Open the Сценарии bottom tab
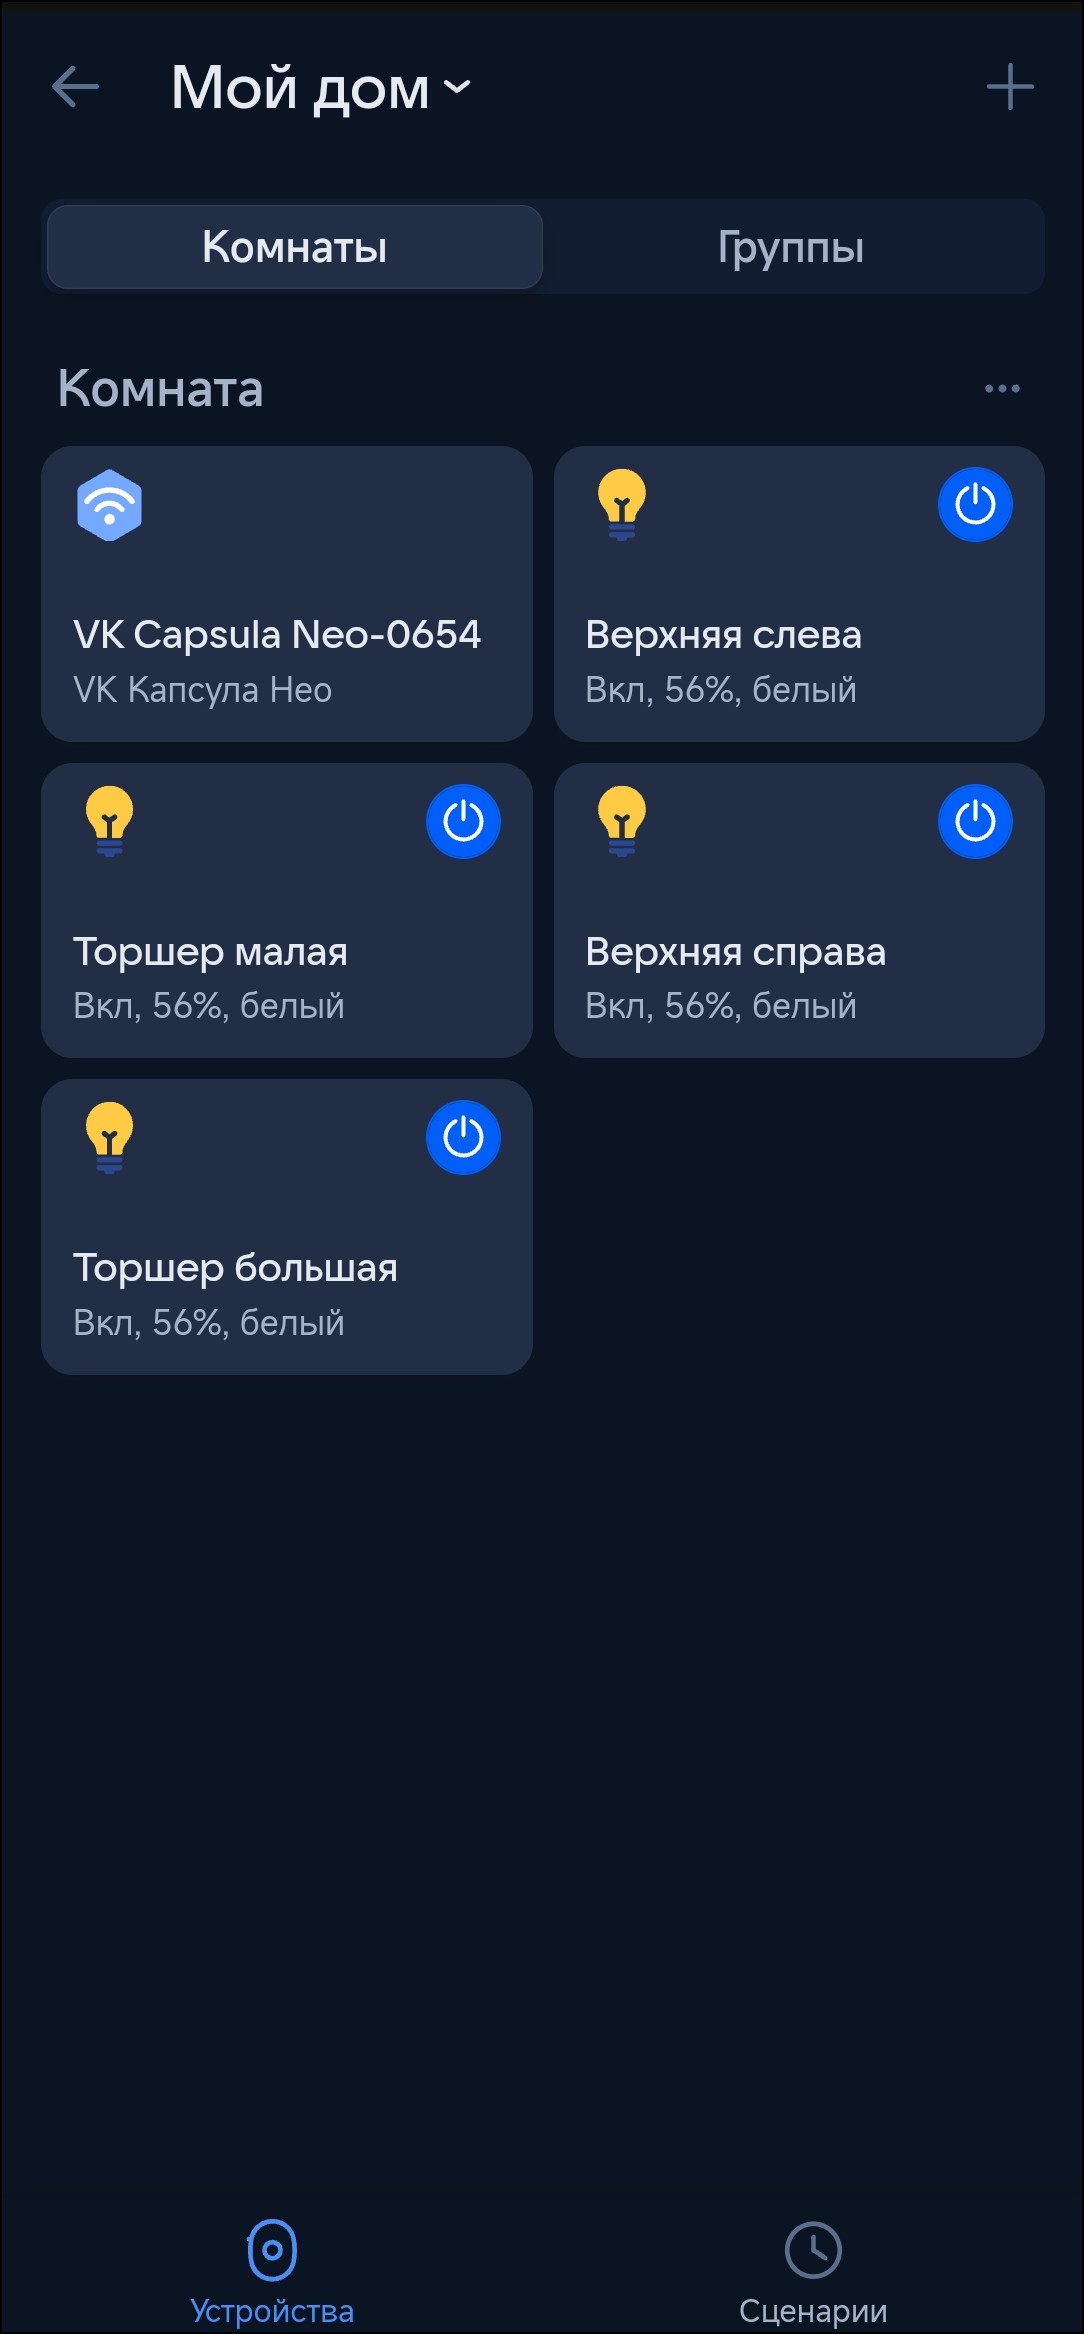 click(x=813, y=2271)
